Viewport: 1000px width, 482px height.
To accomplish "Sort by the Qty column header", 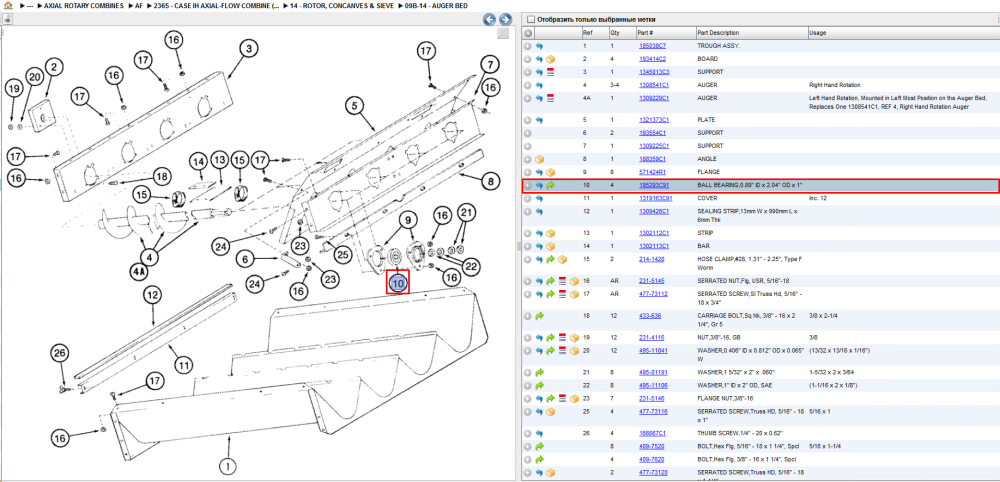I will coord(615,33).
